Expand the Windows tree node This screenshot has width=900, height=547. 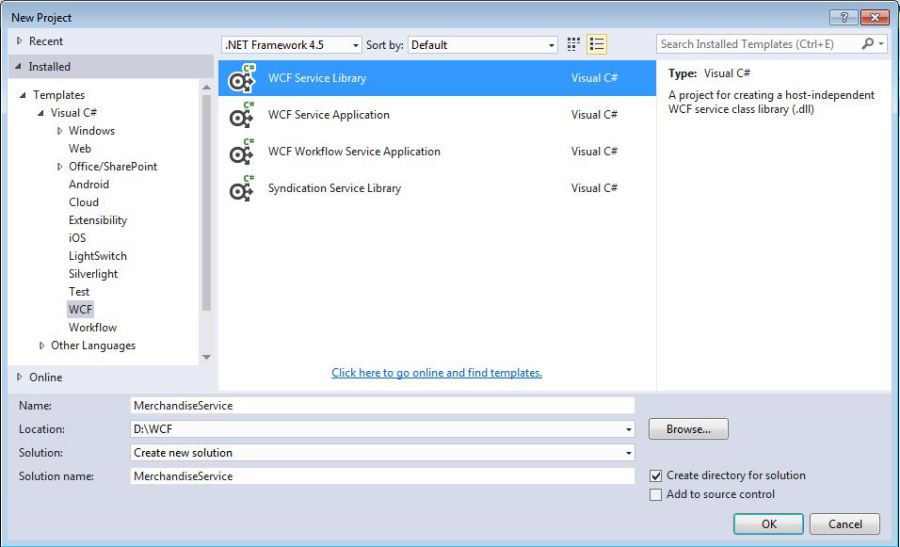59,131
